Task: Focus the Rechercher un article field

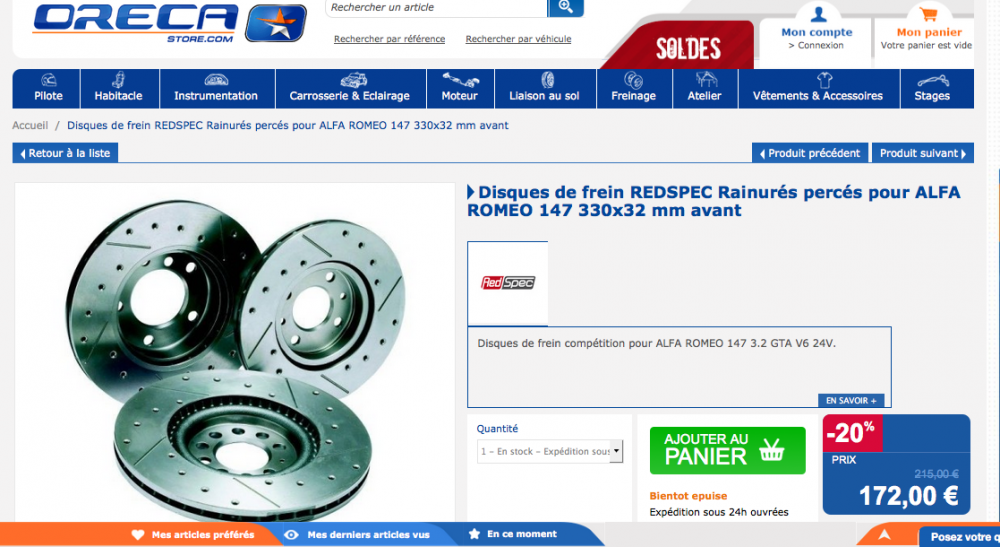Action: 436,8
